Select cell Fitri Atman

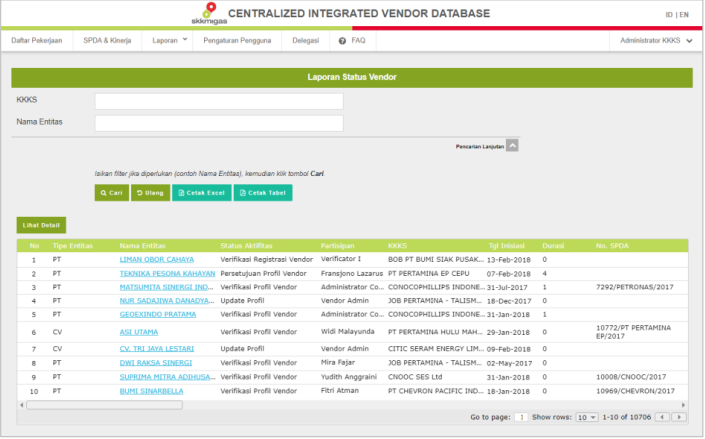click(x=340, y=391)
